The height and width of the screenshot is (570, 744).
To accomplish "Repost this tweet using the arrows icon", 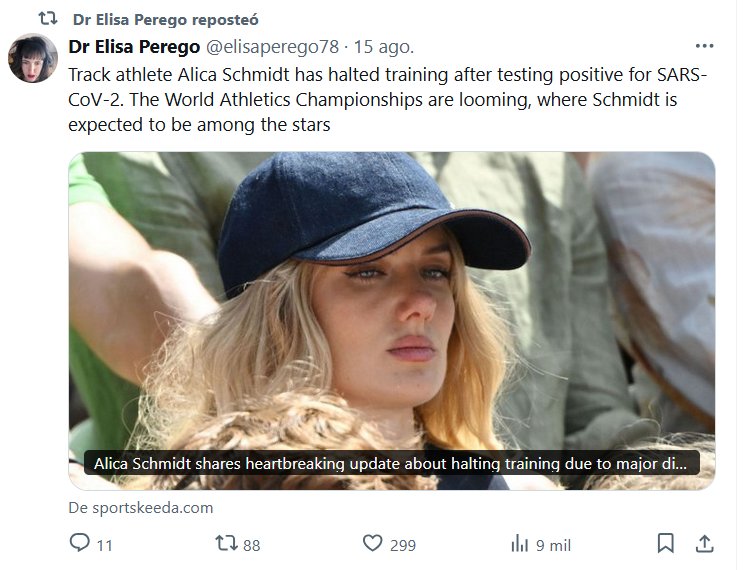I will pyautogui.click(x=226, y=543).
